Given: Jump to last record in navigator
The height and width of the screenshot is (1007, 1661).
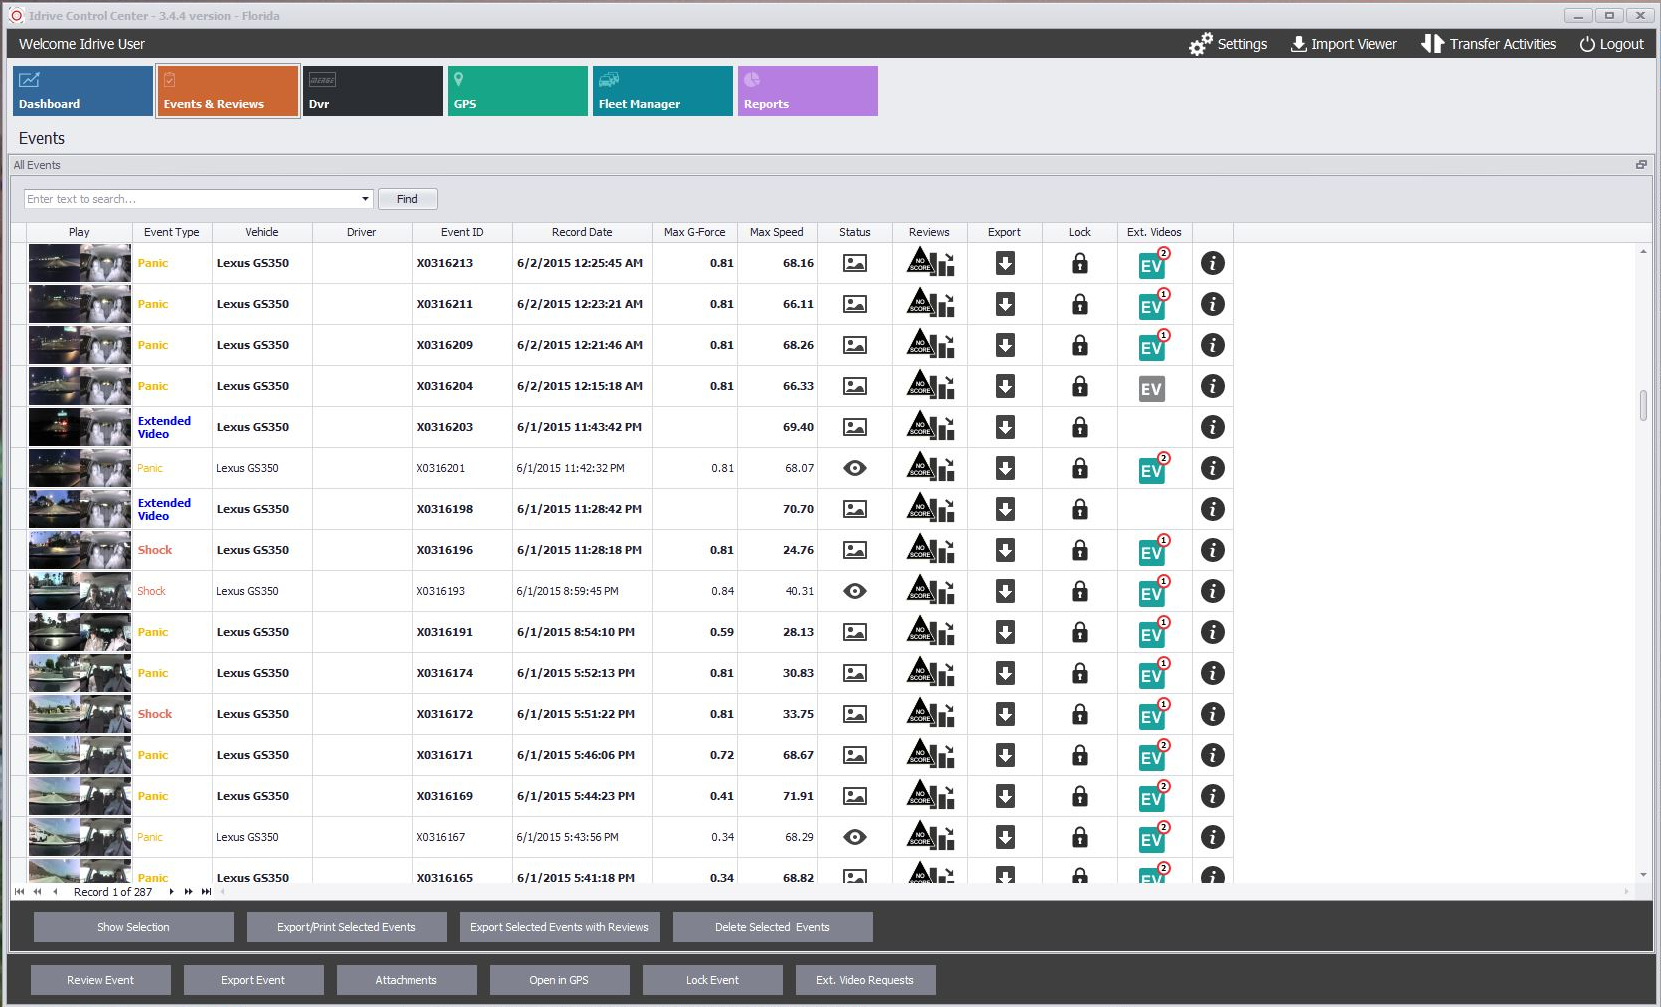Looking at the screenshot, I should [206, 891].
